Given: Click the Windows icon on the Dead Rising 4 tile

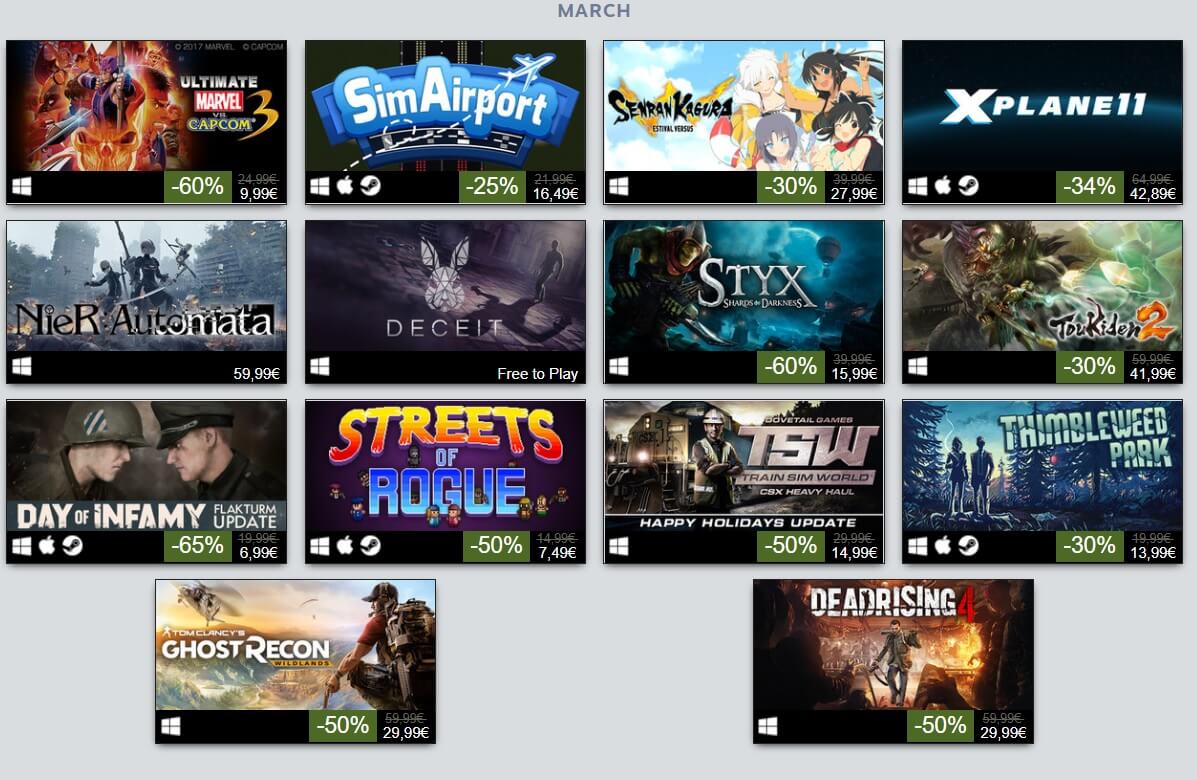Looking at the screenshot, I should click(767, 726).
